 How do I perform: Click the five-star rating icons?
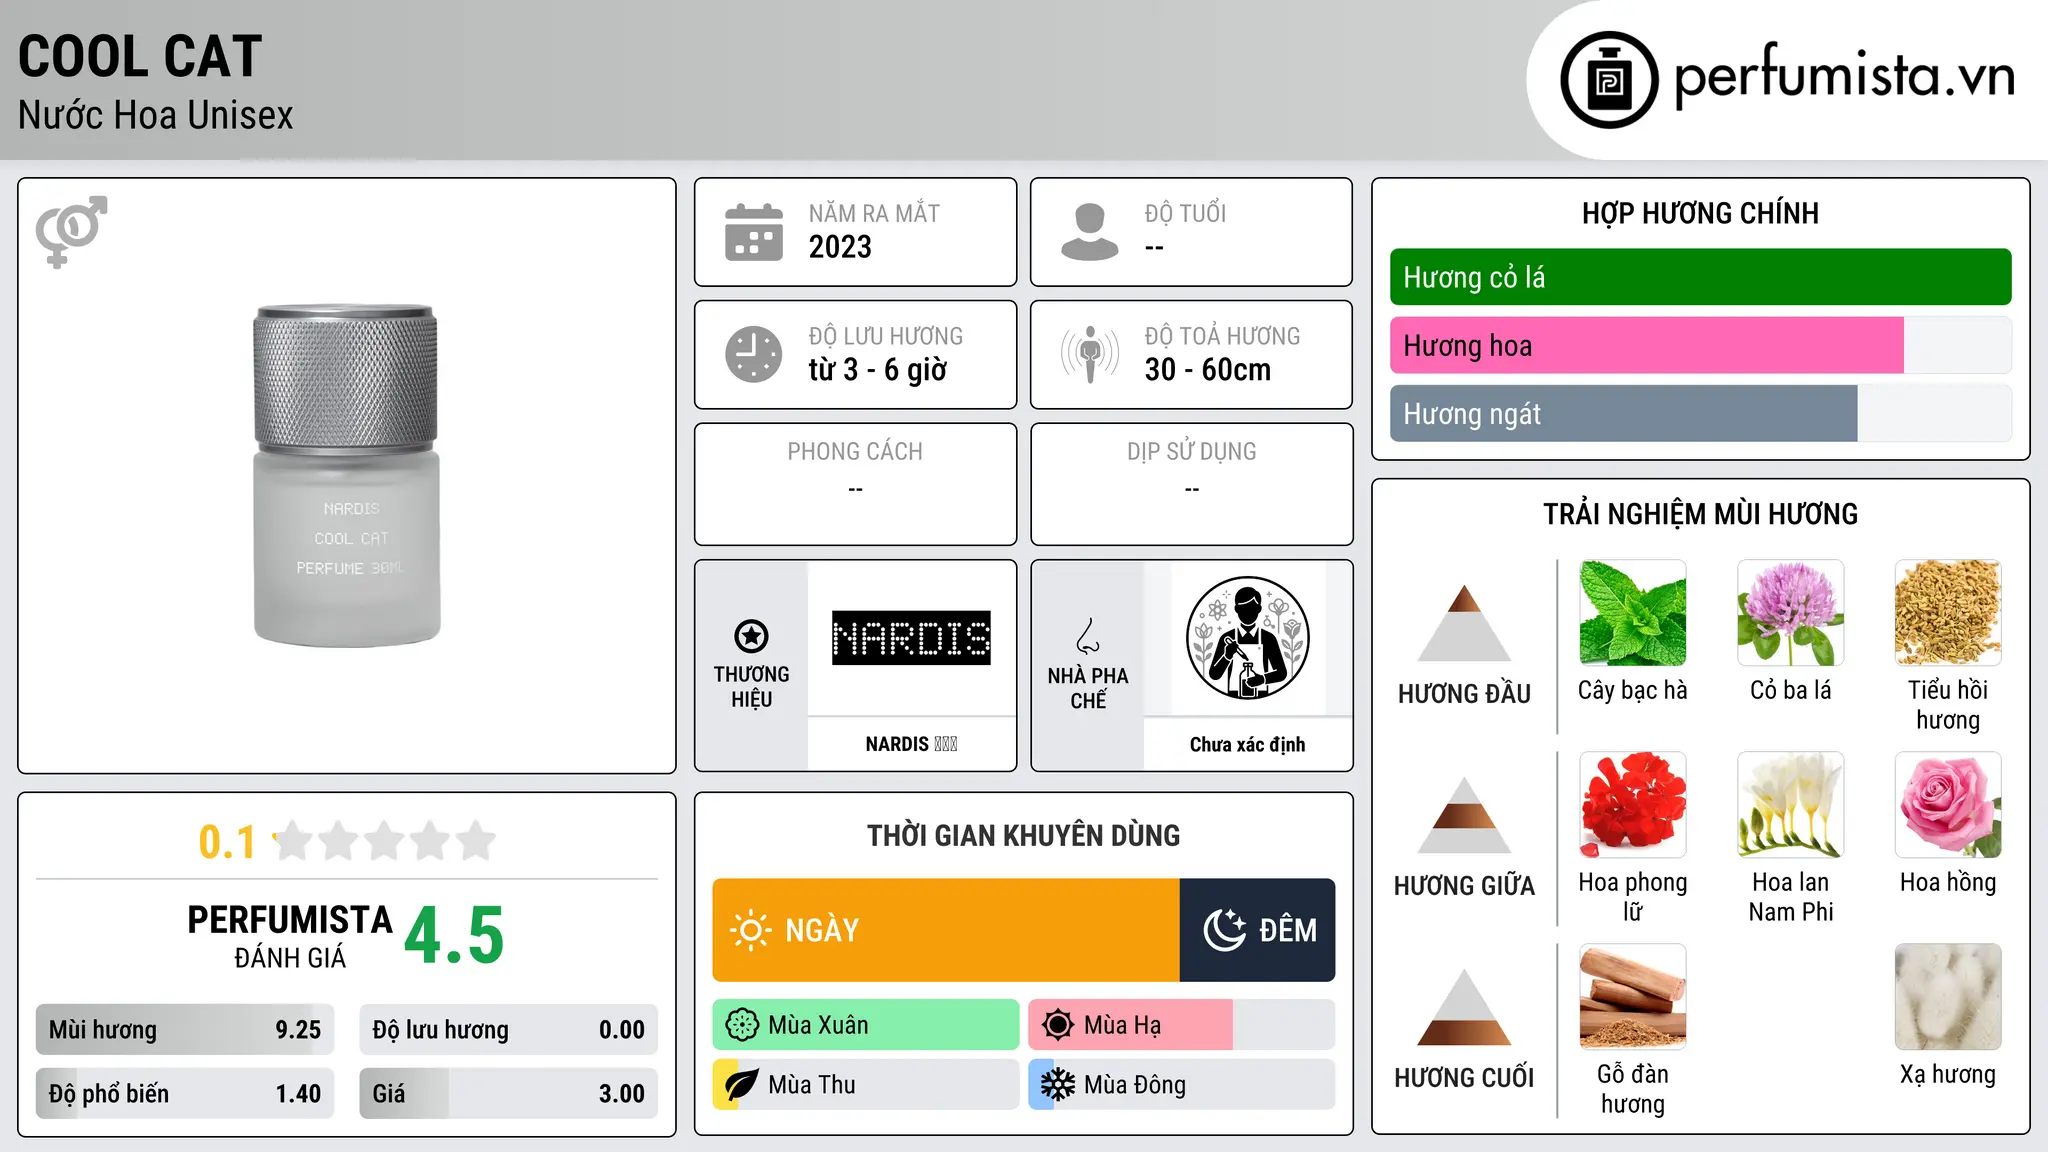(384, 841)
